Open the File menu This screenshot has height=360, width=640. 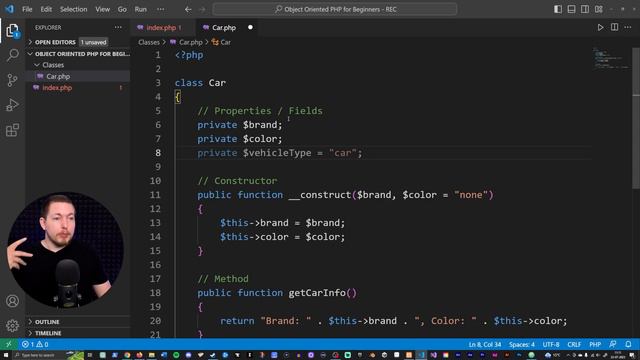[27, 9]
